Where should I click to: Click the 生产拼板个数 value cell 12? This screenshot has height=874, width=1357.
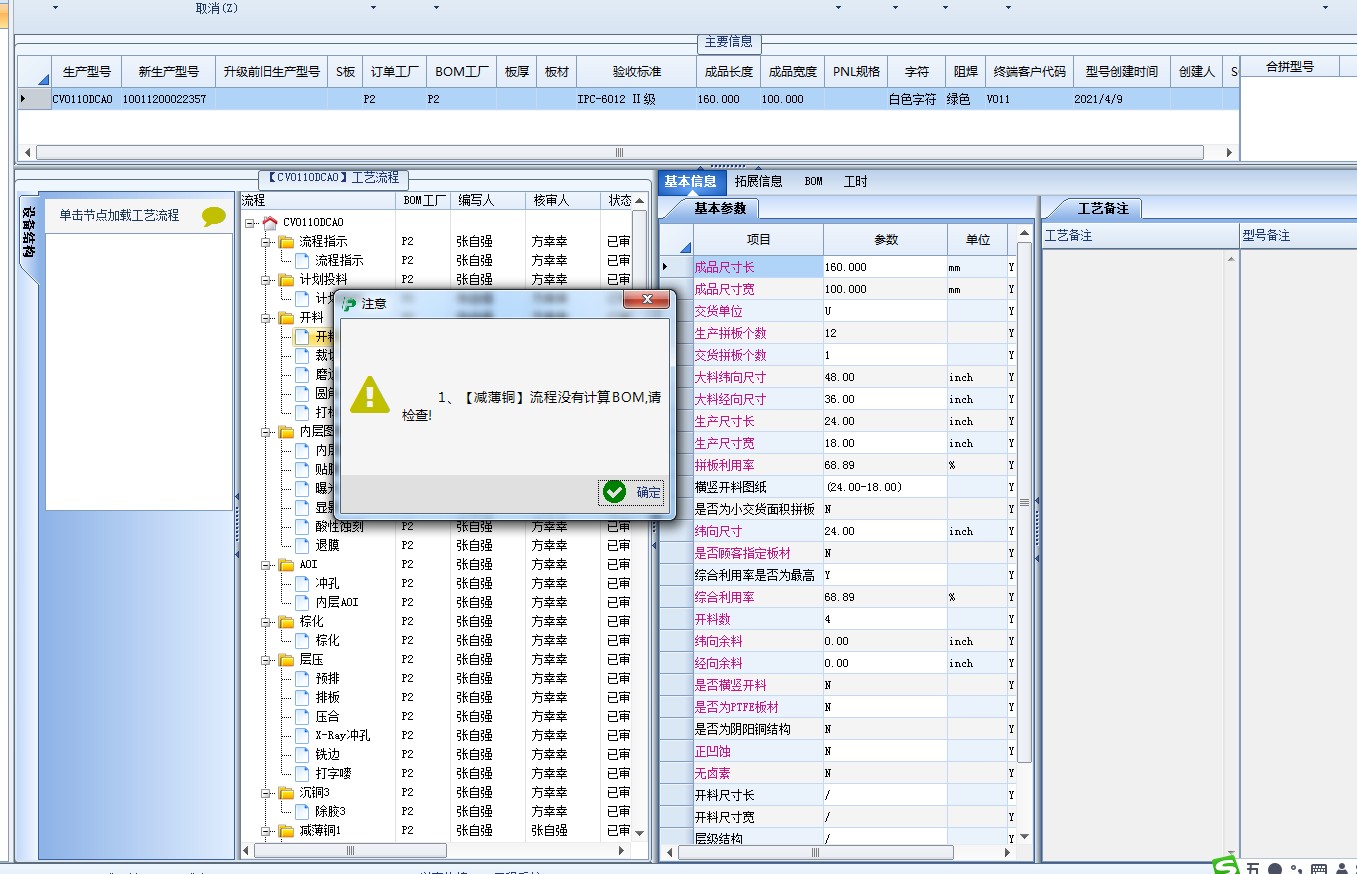point(884,333)
